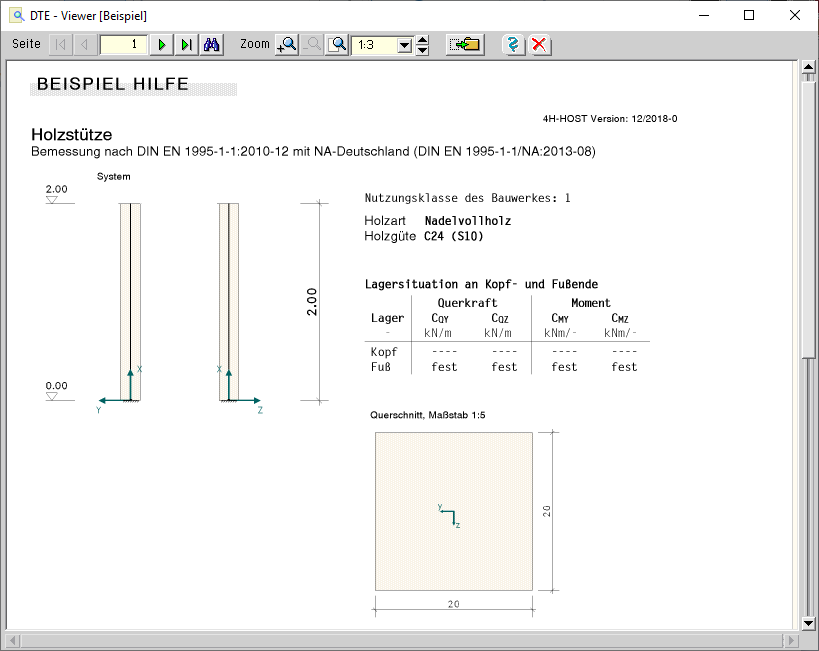Click the zoom to page magnifier icon
Viewport: 819px width, 651px height.
[339, 45]
